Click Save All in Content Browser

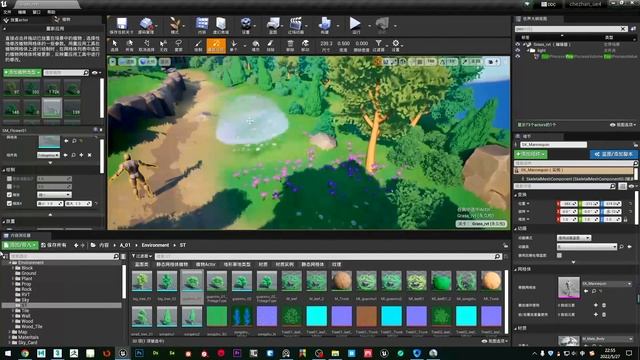(54, 245)
